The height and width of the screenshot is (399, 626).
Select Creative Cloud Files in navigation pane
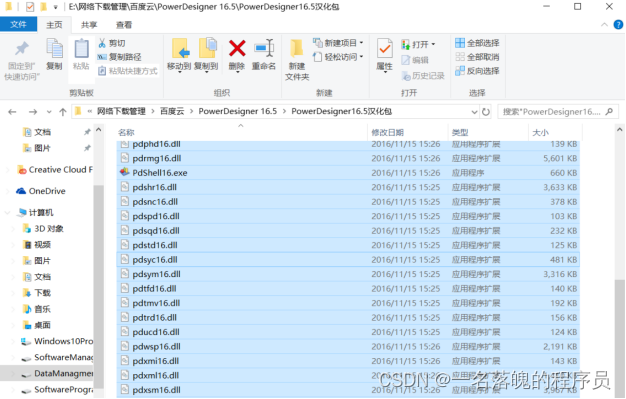tap(55, 170)
